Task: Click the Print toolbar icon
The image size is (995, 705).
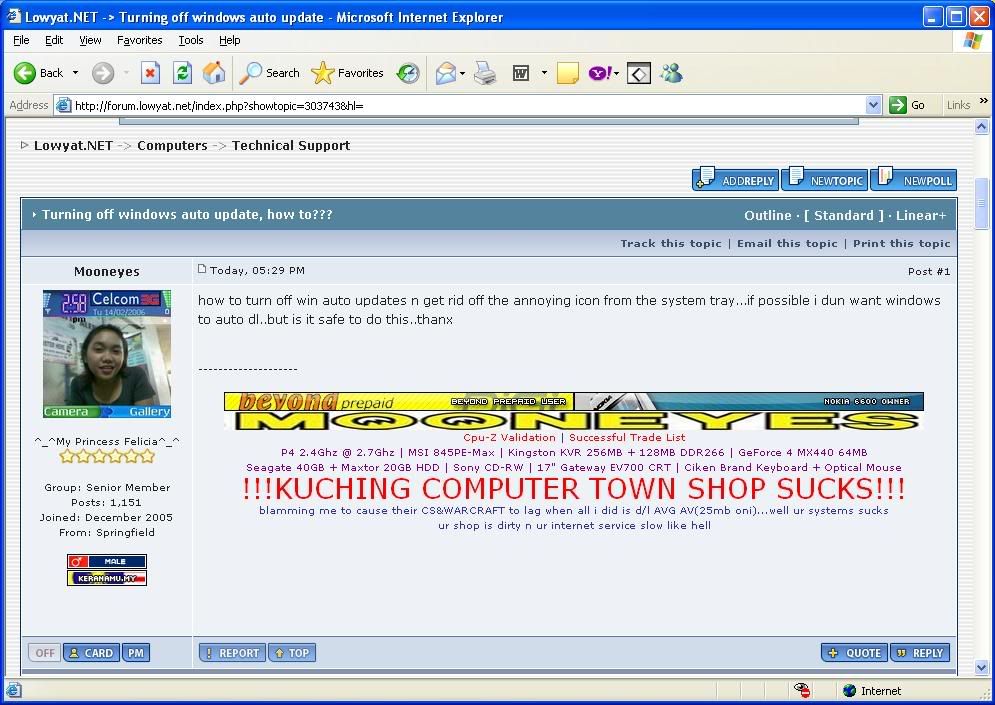Action: 485,73
